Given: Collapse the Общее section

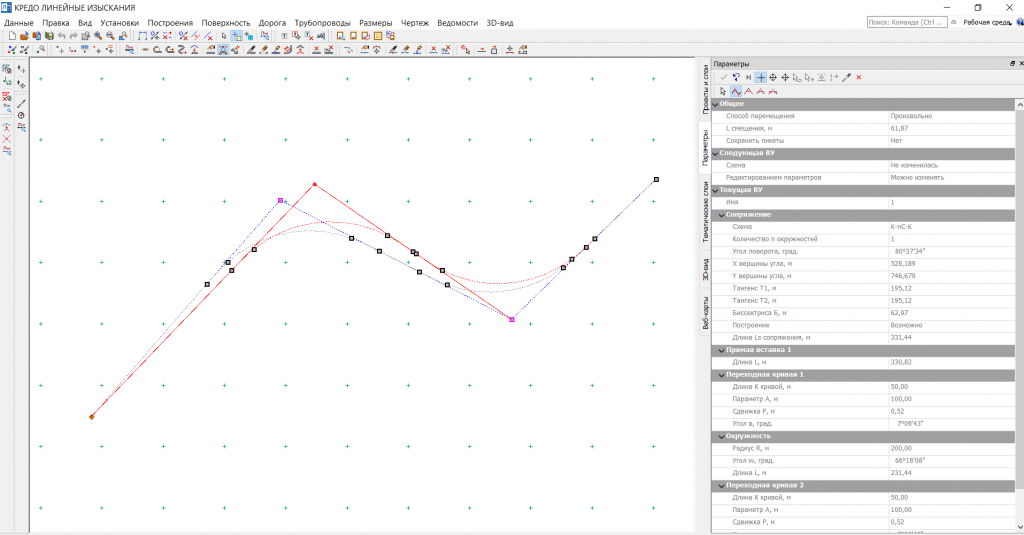Looking at the screenshot, I should [x=715, y=104].
